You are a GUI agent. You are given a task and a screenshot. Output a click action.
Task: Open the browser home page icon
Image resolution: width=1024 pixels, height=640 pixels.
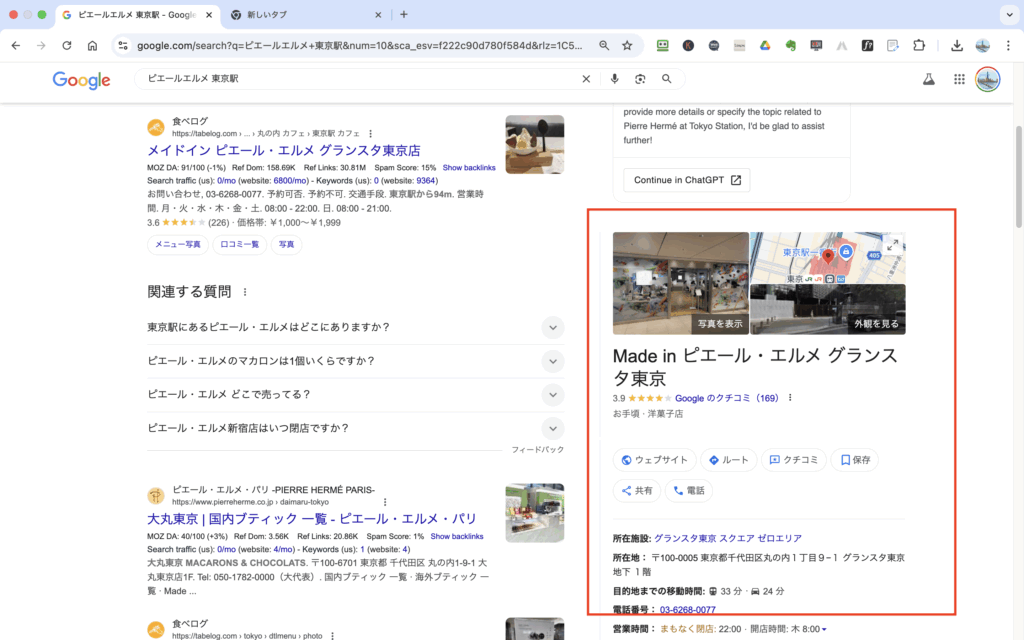[x=92, y=46]
